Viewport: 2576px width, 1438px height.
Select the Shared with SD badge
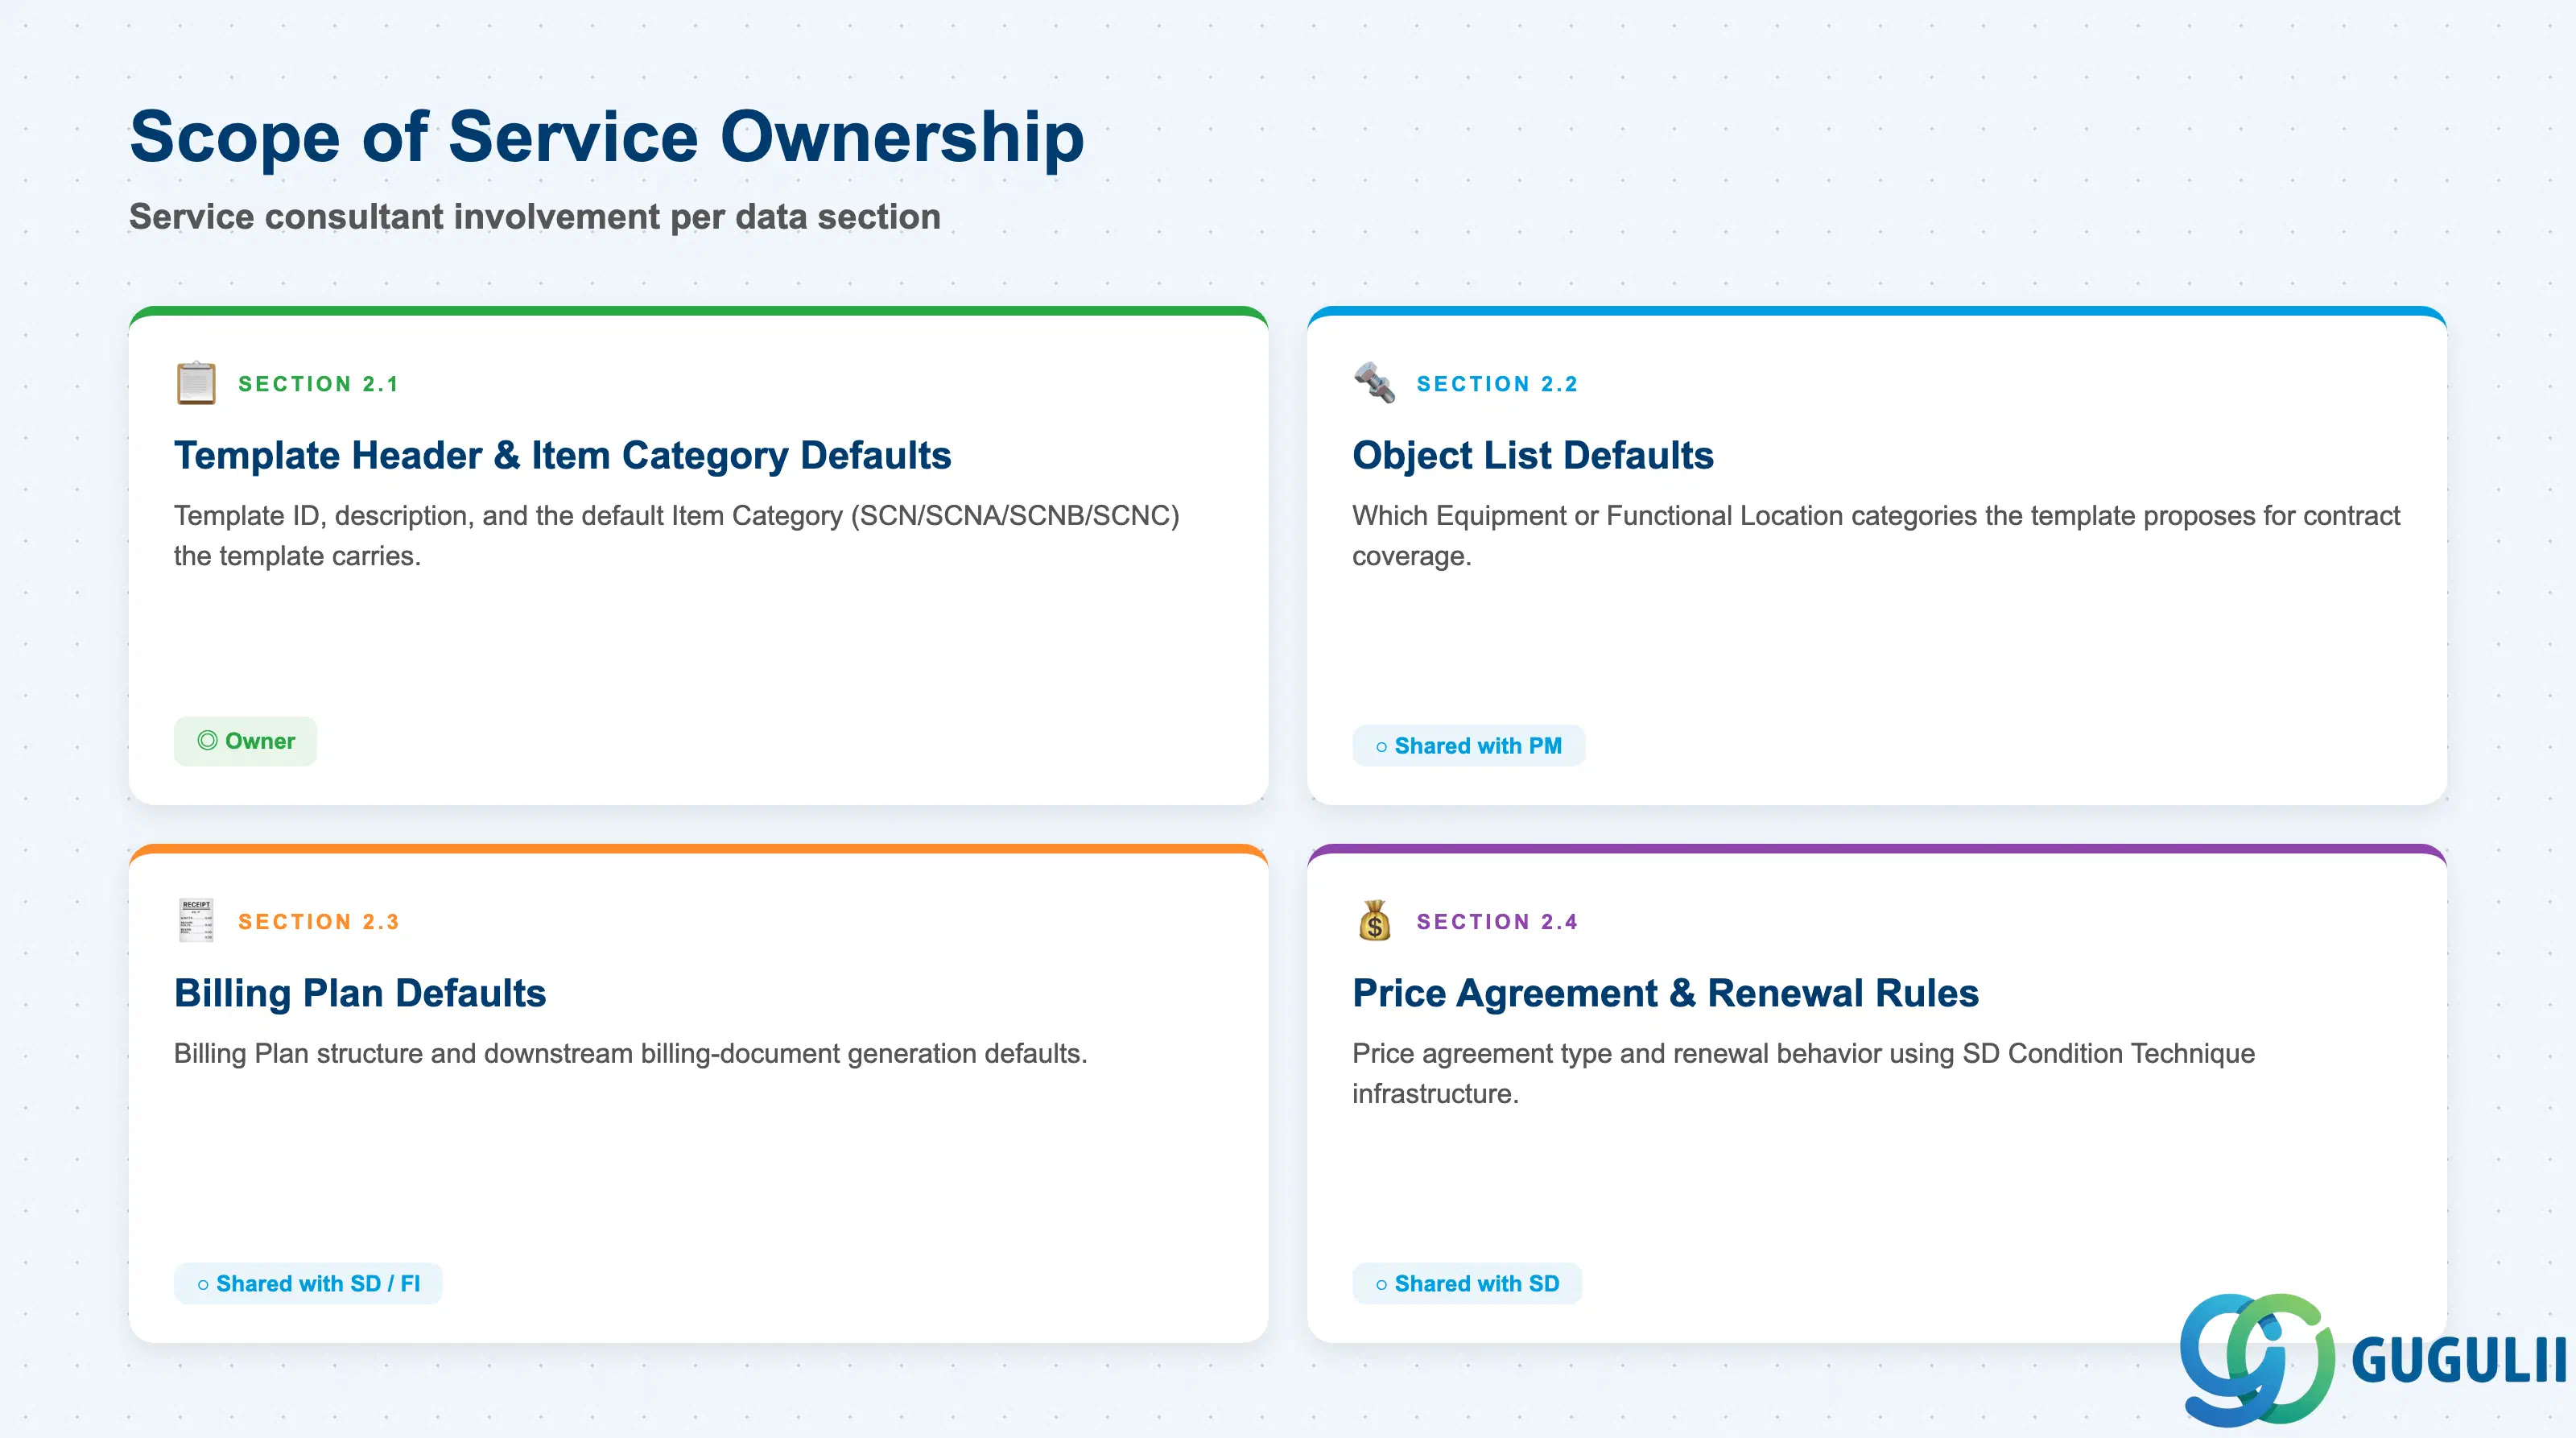(x=1467, y=1283)
